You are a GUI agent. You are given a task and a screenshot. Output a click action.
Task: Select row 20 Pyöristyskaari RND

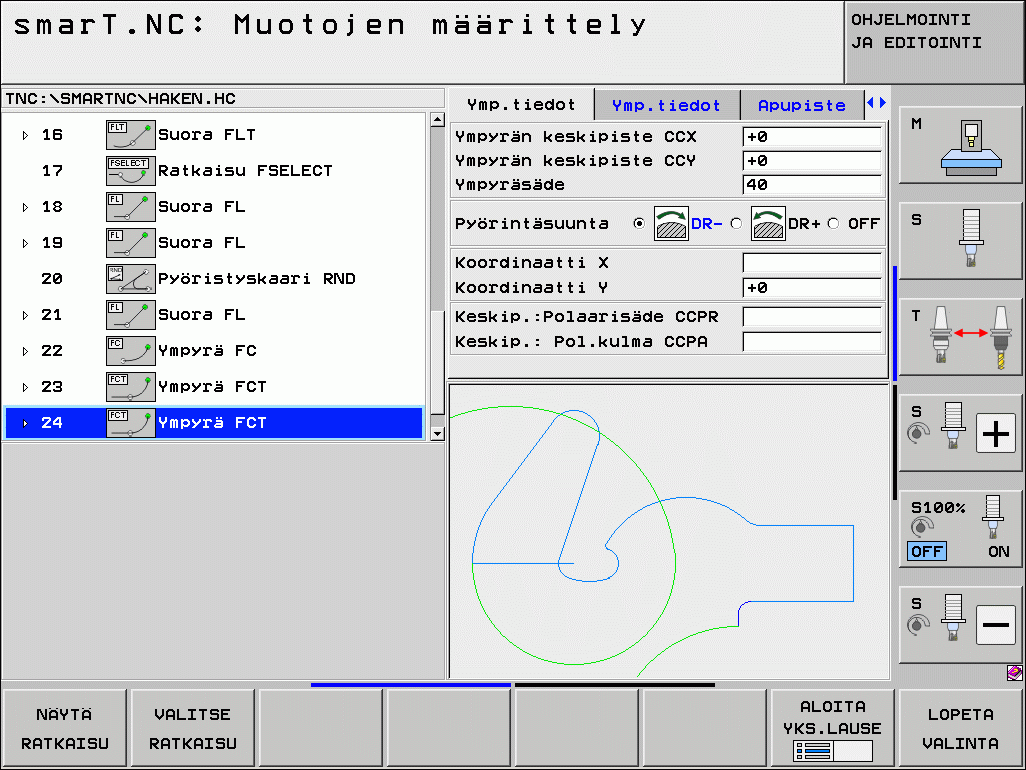click(x=215, y=279)
